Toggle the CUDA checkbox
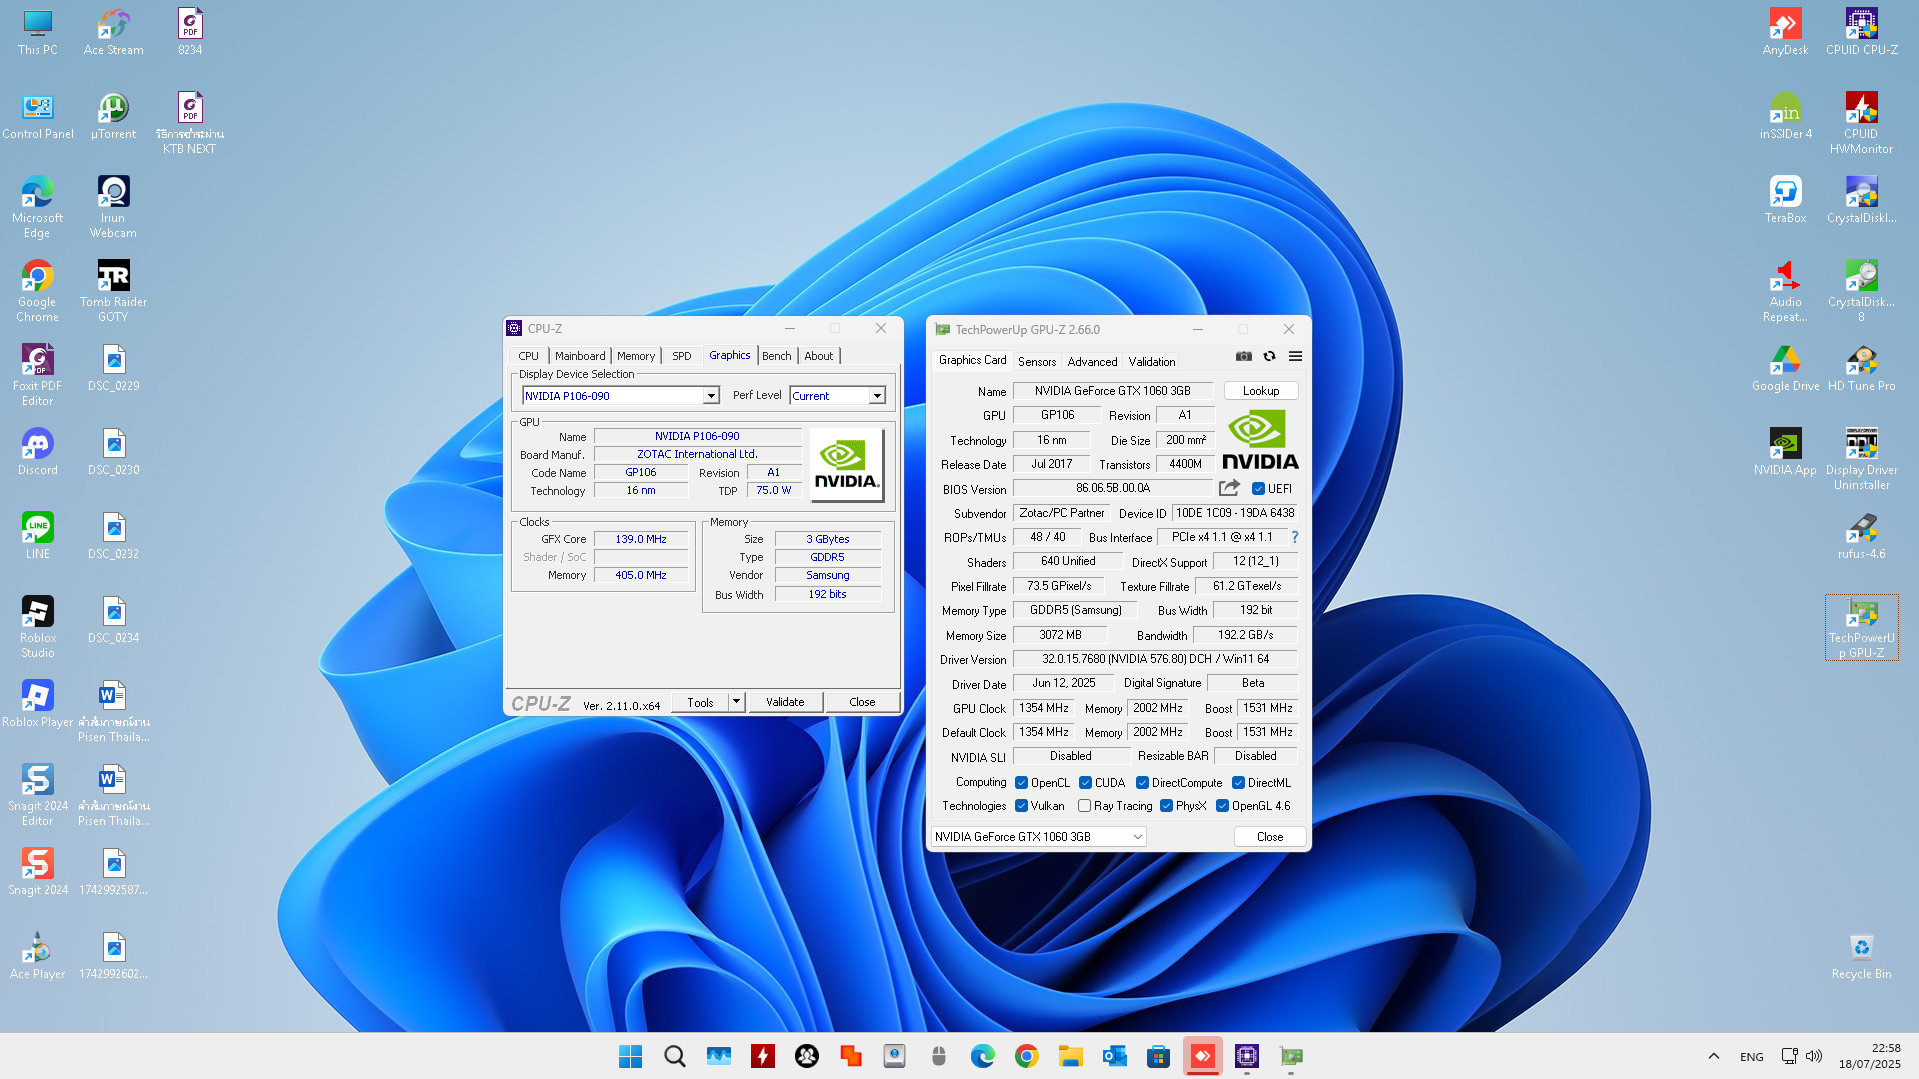The height and width of the screenshot is (1079, 1919). [1085, 783]
